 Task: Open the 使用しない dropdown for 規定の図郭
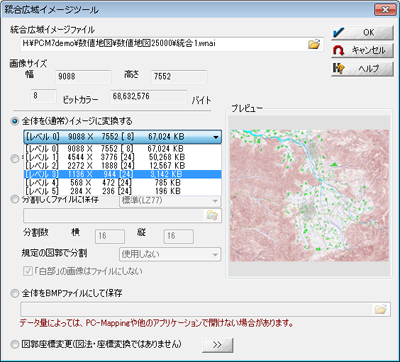point(170,254)
